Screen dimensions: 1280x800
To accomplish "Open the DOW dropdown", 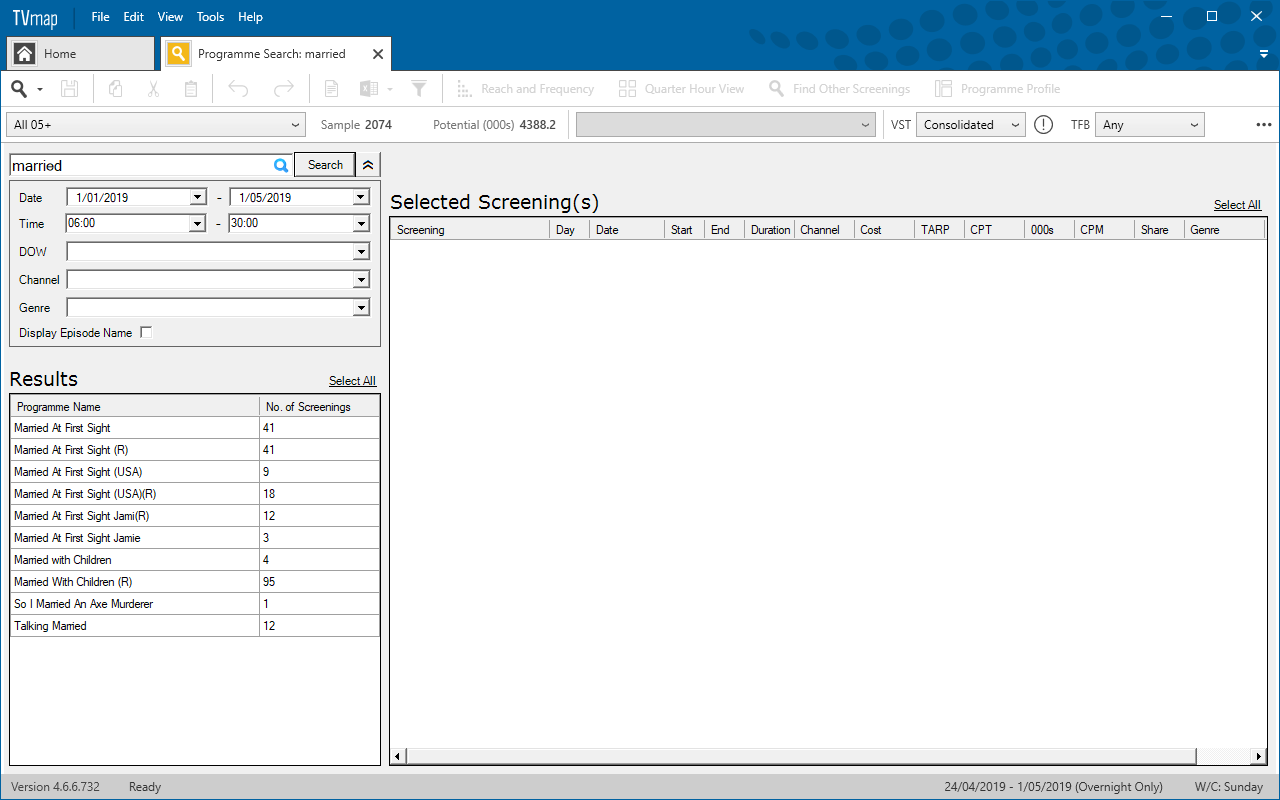I will click(360, 251).
